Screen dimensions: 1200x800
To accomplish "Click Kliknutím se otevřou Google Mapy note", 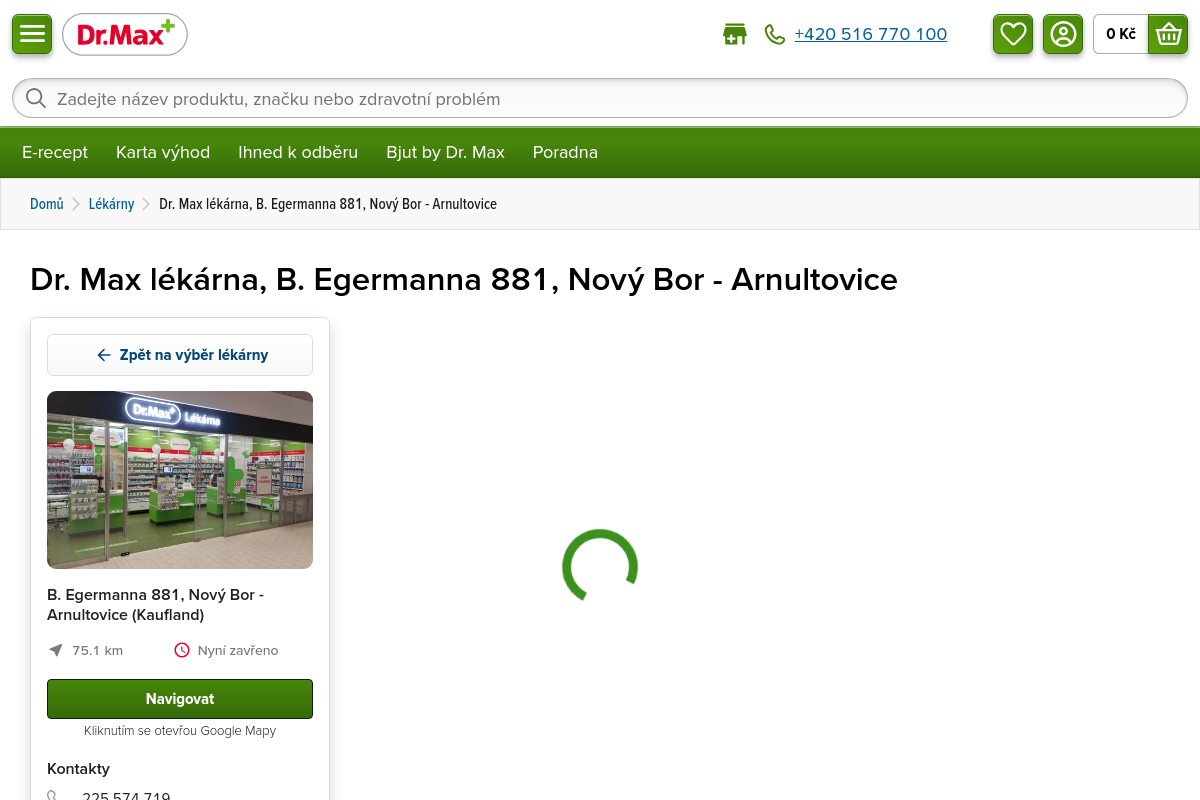I will (x=180, y=731).
